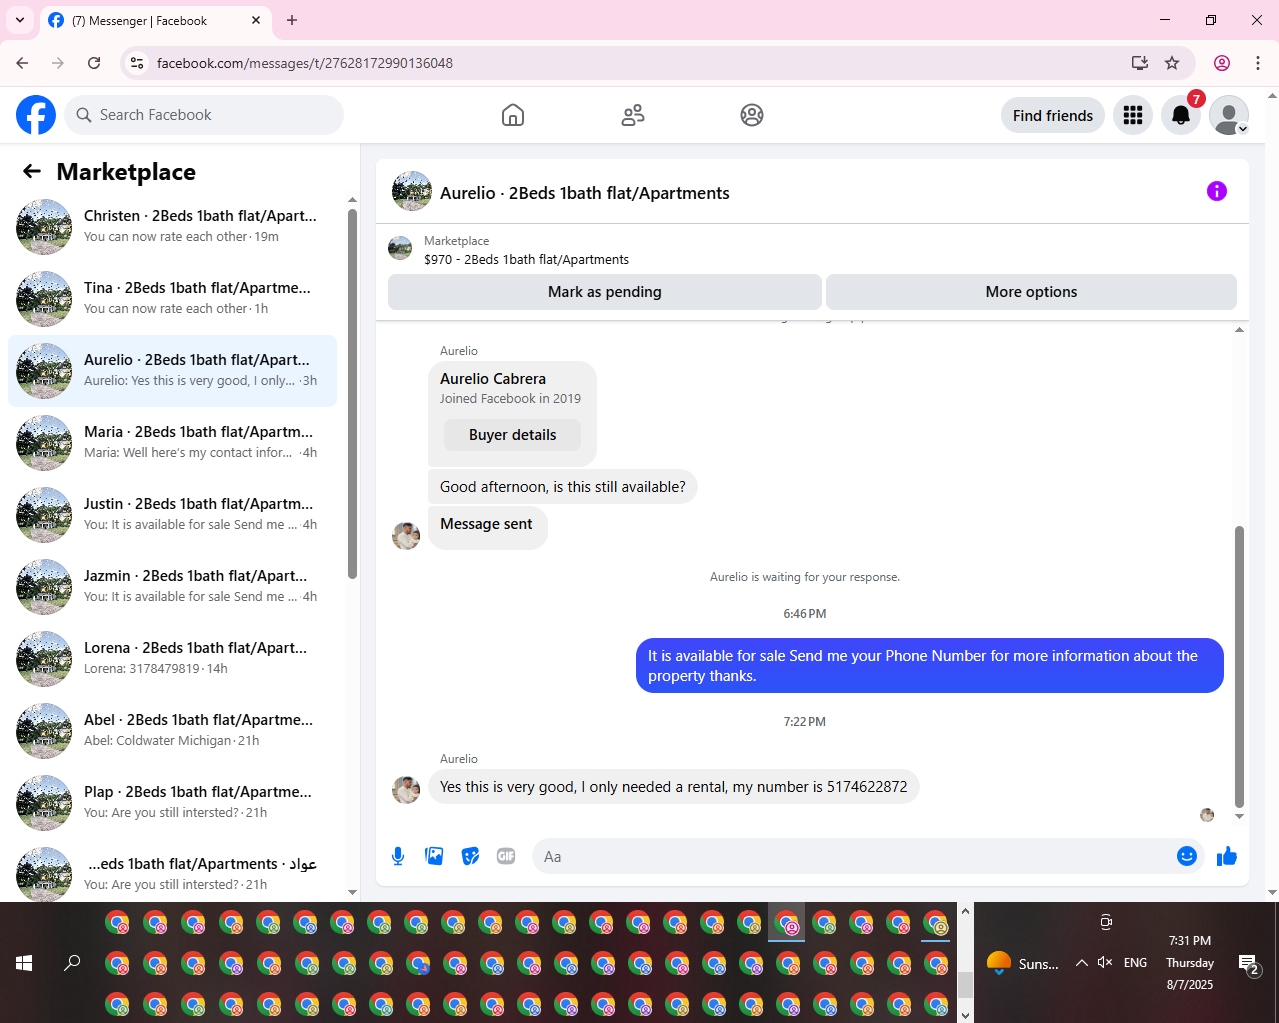Go back with the browser arrow
1279x1023 pixels.
[22, 63]
